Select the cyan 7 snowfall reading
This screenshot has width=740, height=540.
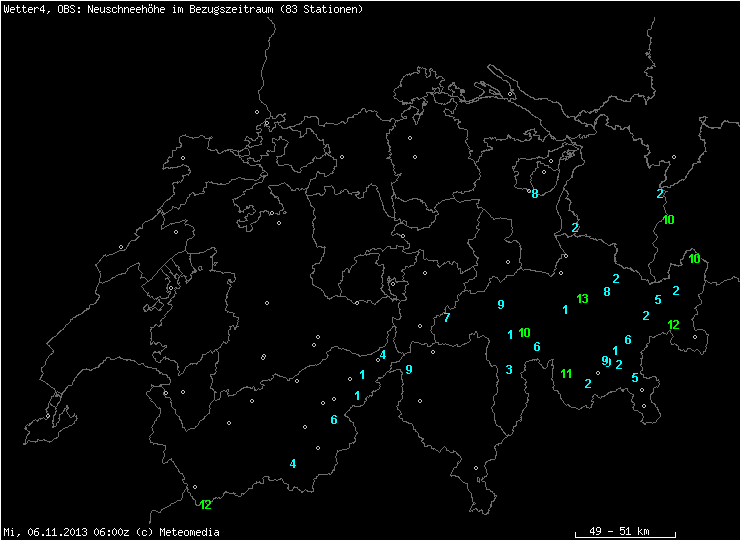point(447,318)
